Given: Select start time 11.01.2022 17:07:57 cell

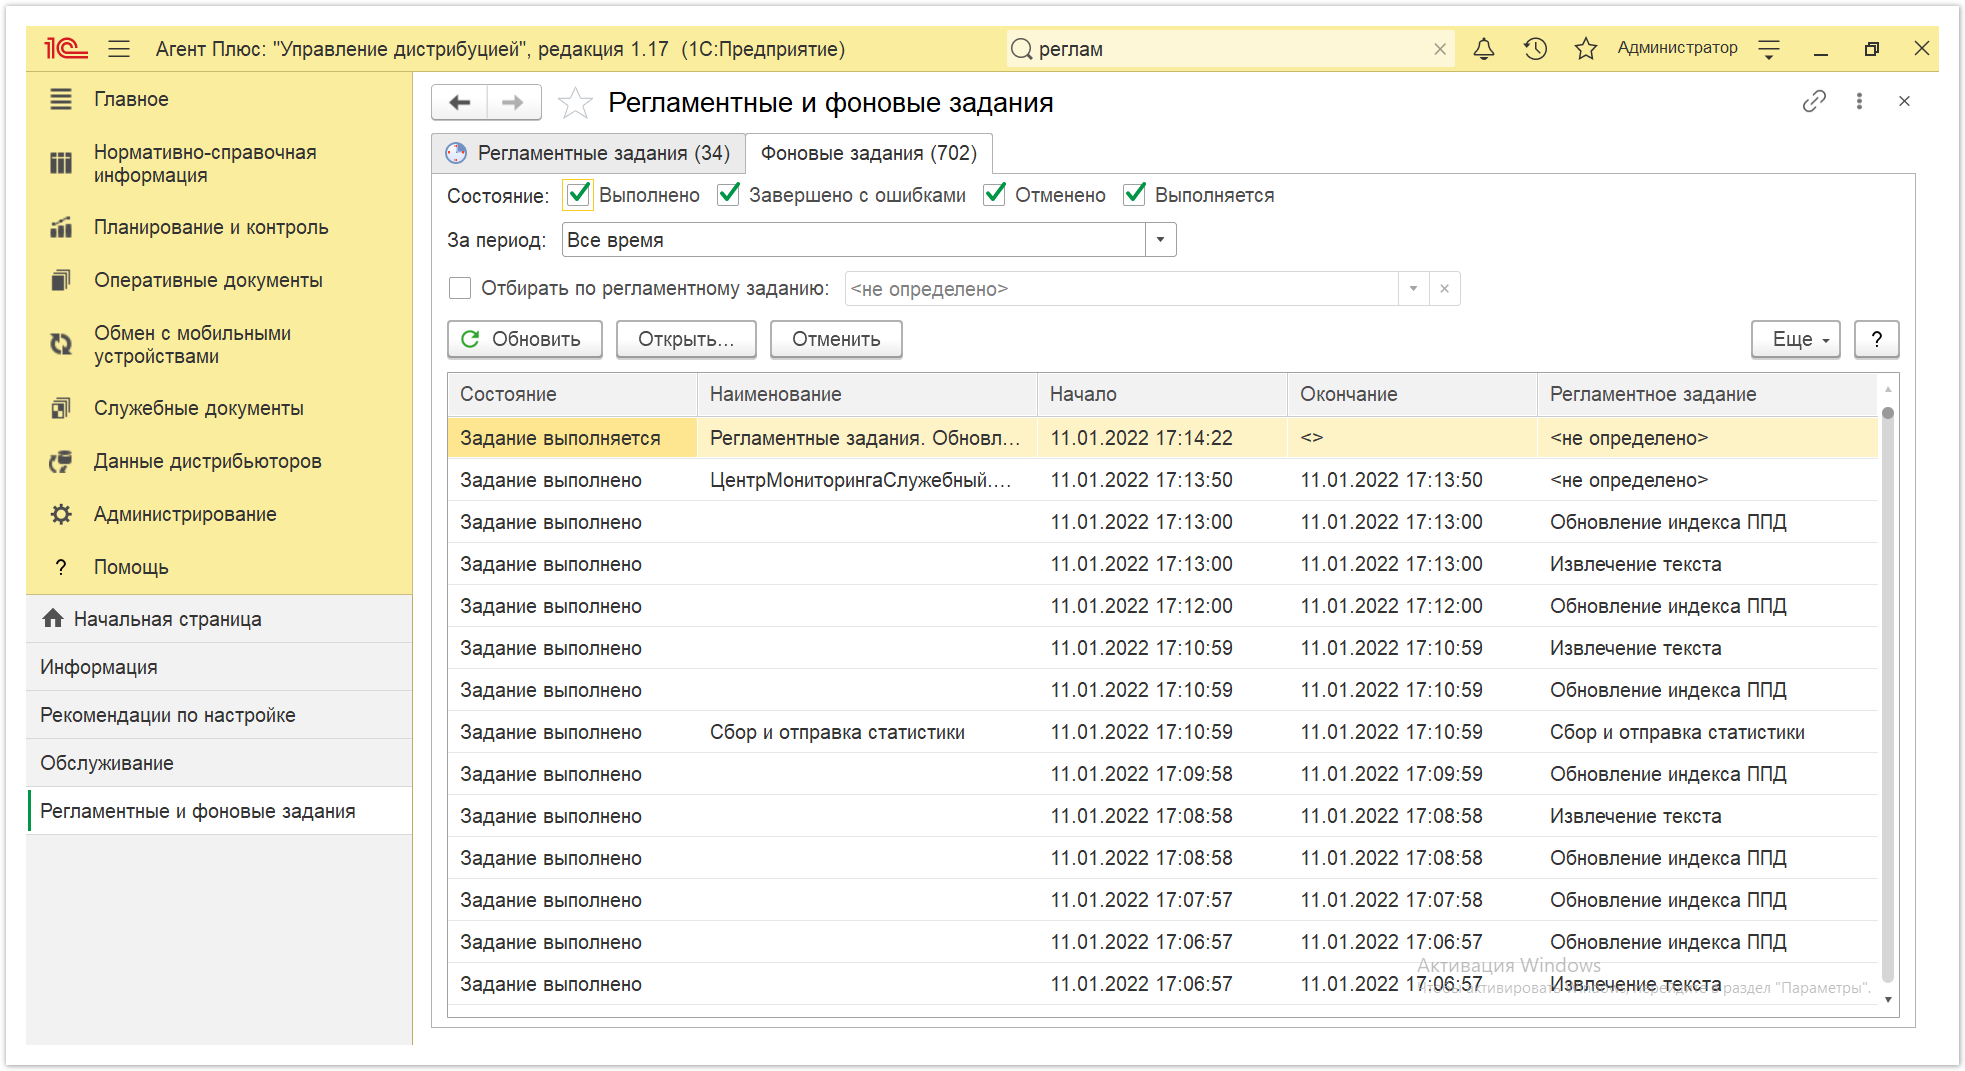Looking at the screenshot, I should (x=1162, y=900).
